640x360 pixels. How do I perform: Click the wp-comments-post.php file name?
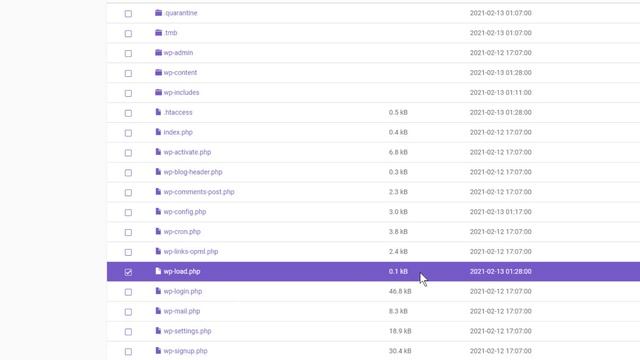tap(199, 192)
